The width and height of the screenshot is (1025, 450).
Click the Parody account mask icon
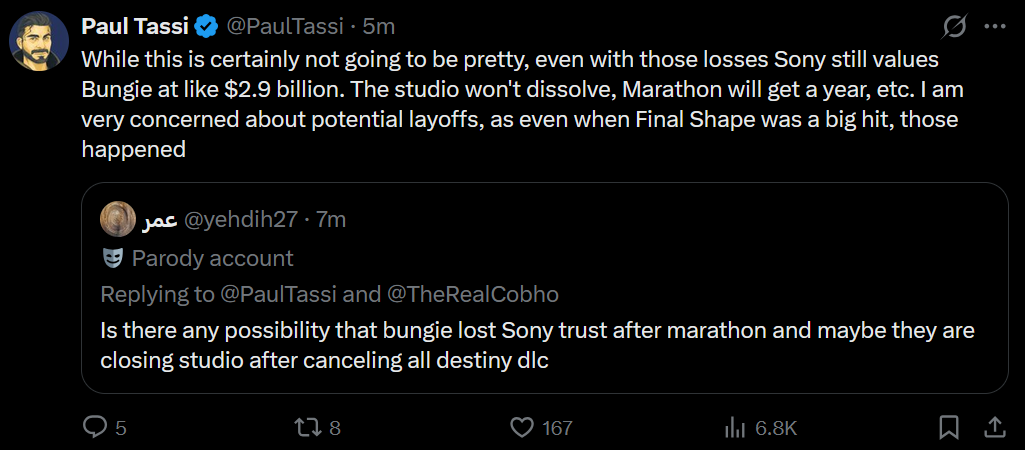[113, 258]
